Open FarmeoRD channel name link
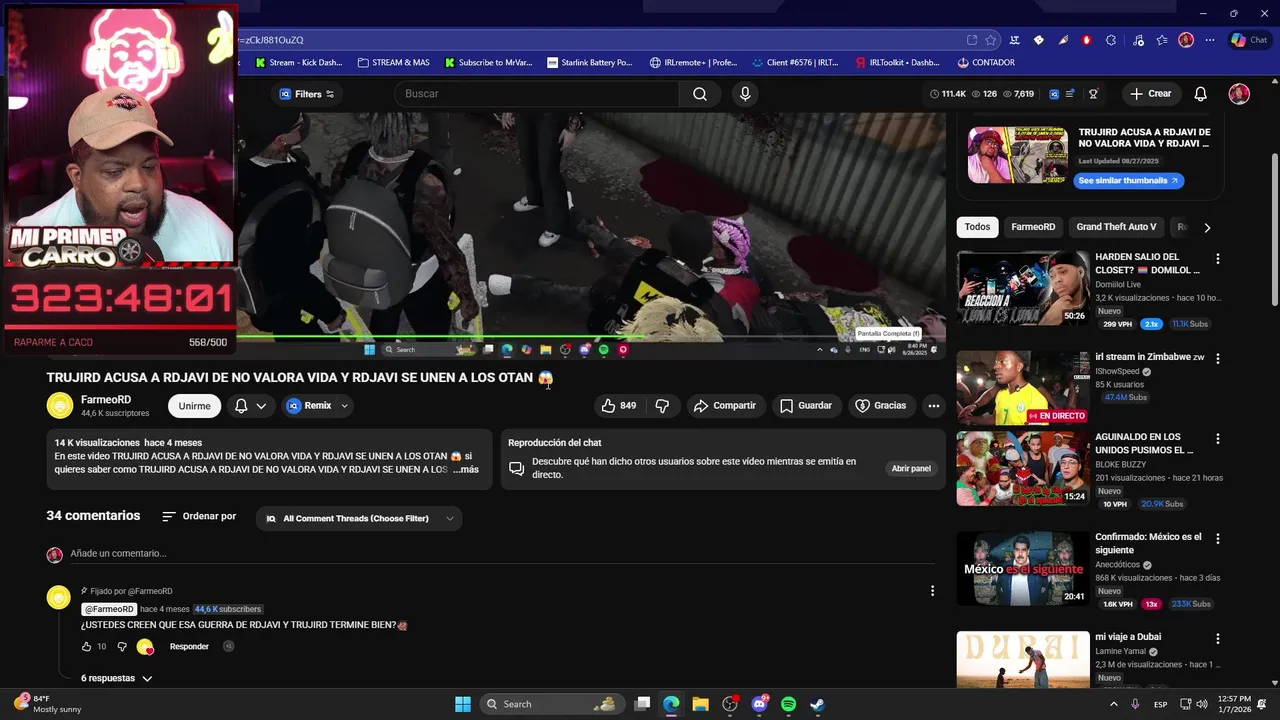The image size is (1280, 720). [106, 400]
